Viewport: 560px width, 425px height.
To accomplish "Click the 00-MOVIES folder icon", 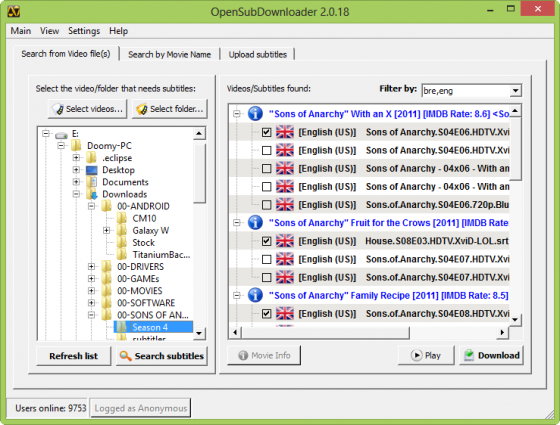I will (106, 291).
